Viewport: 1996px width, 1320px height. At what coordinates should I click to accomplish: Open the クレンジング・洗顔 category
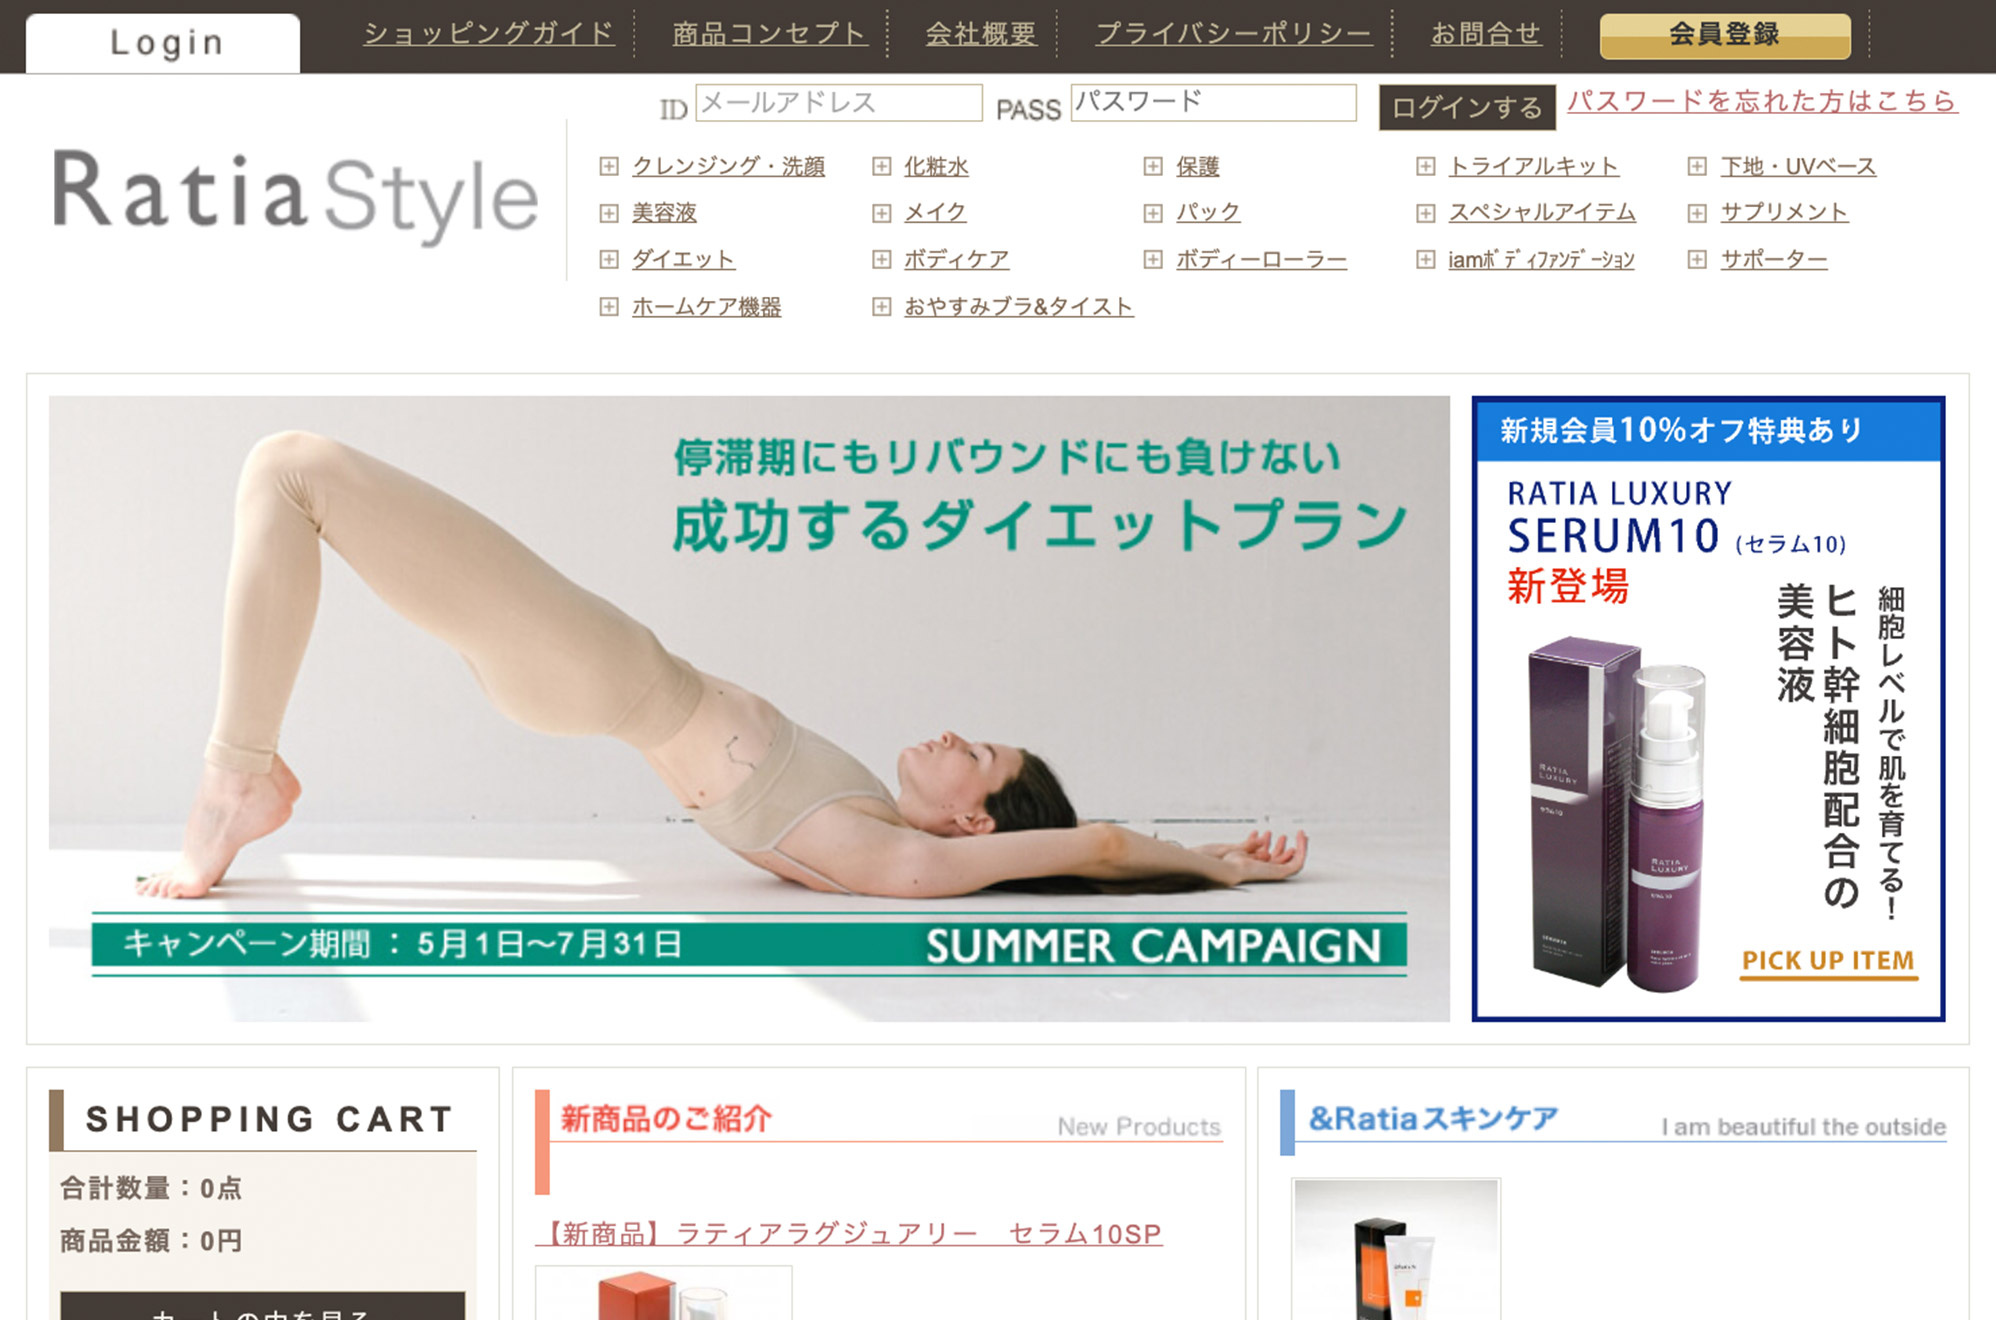[728, 166]
